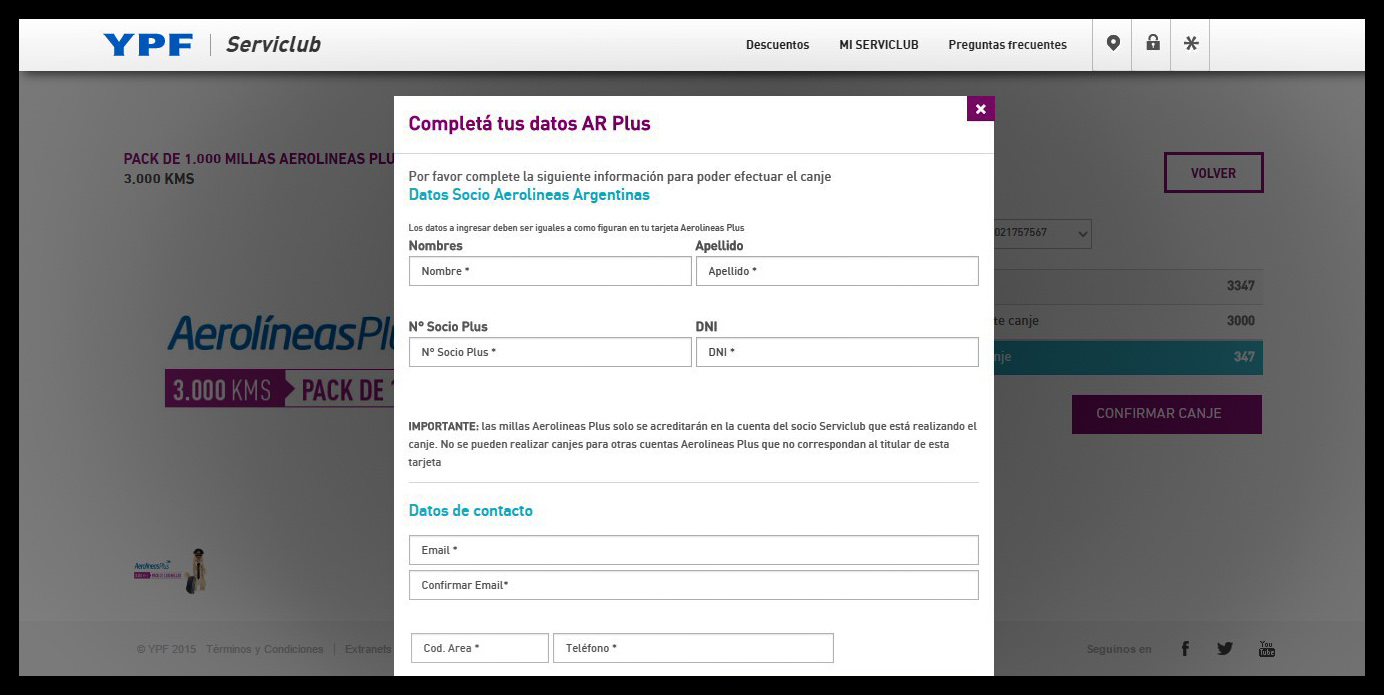This screenshot has height=695, width=1384.
Task: Open the Descuentos menu
Action: (x=777, y=45)
